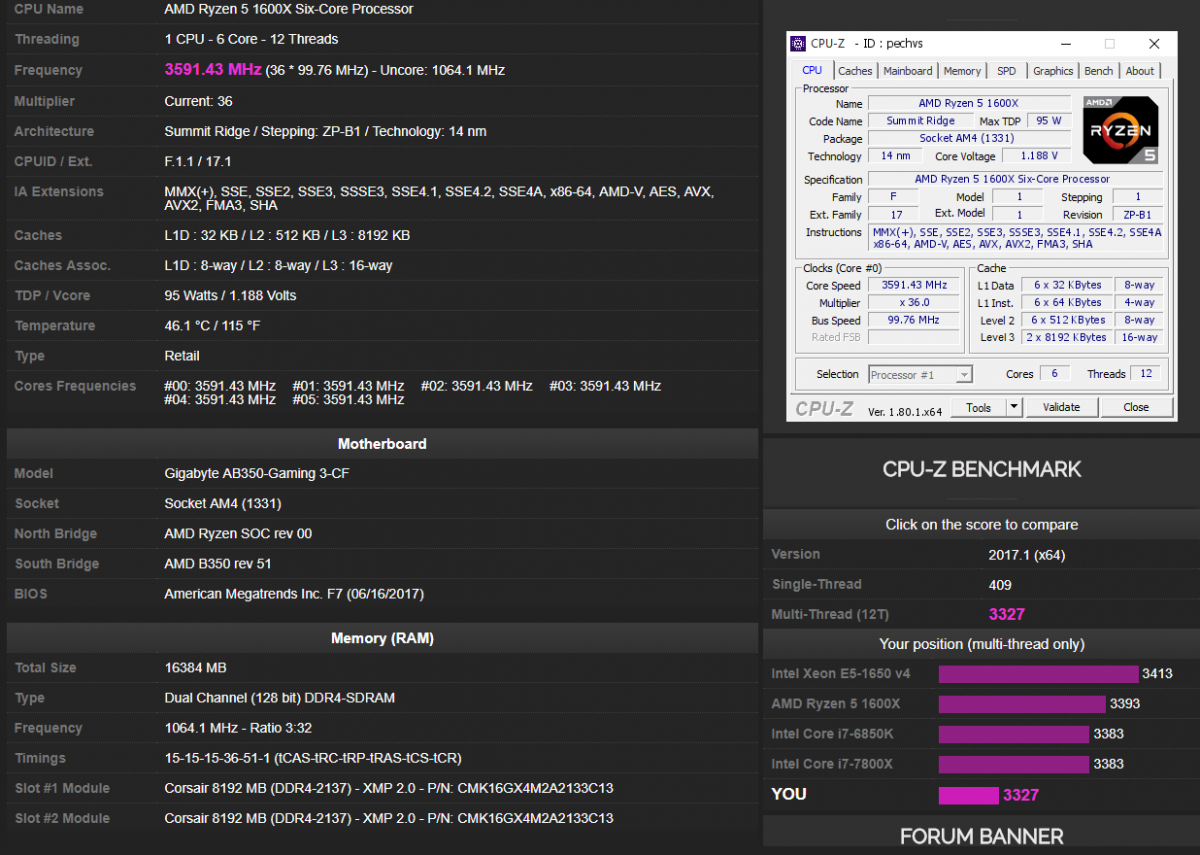
Task: Click Slot #1 Module Corsair value
Action: click(x=389, y=788)
